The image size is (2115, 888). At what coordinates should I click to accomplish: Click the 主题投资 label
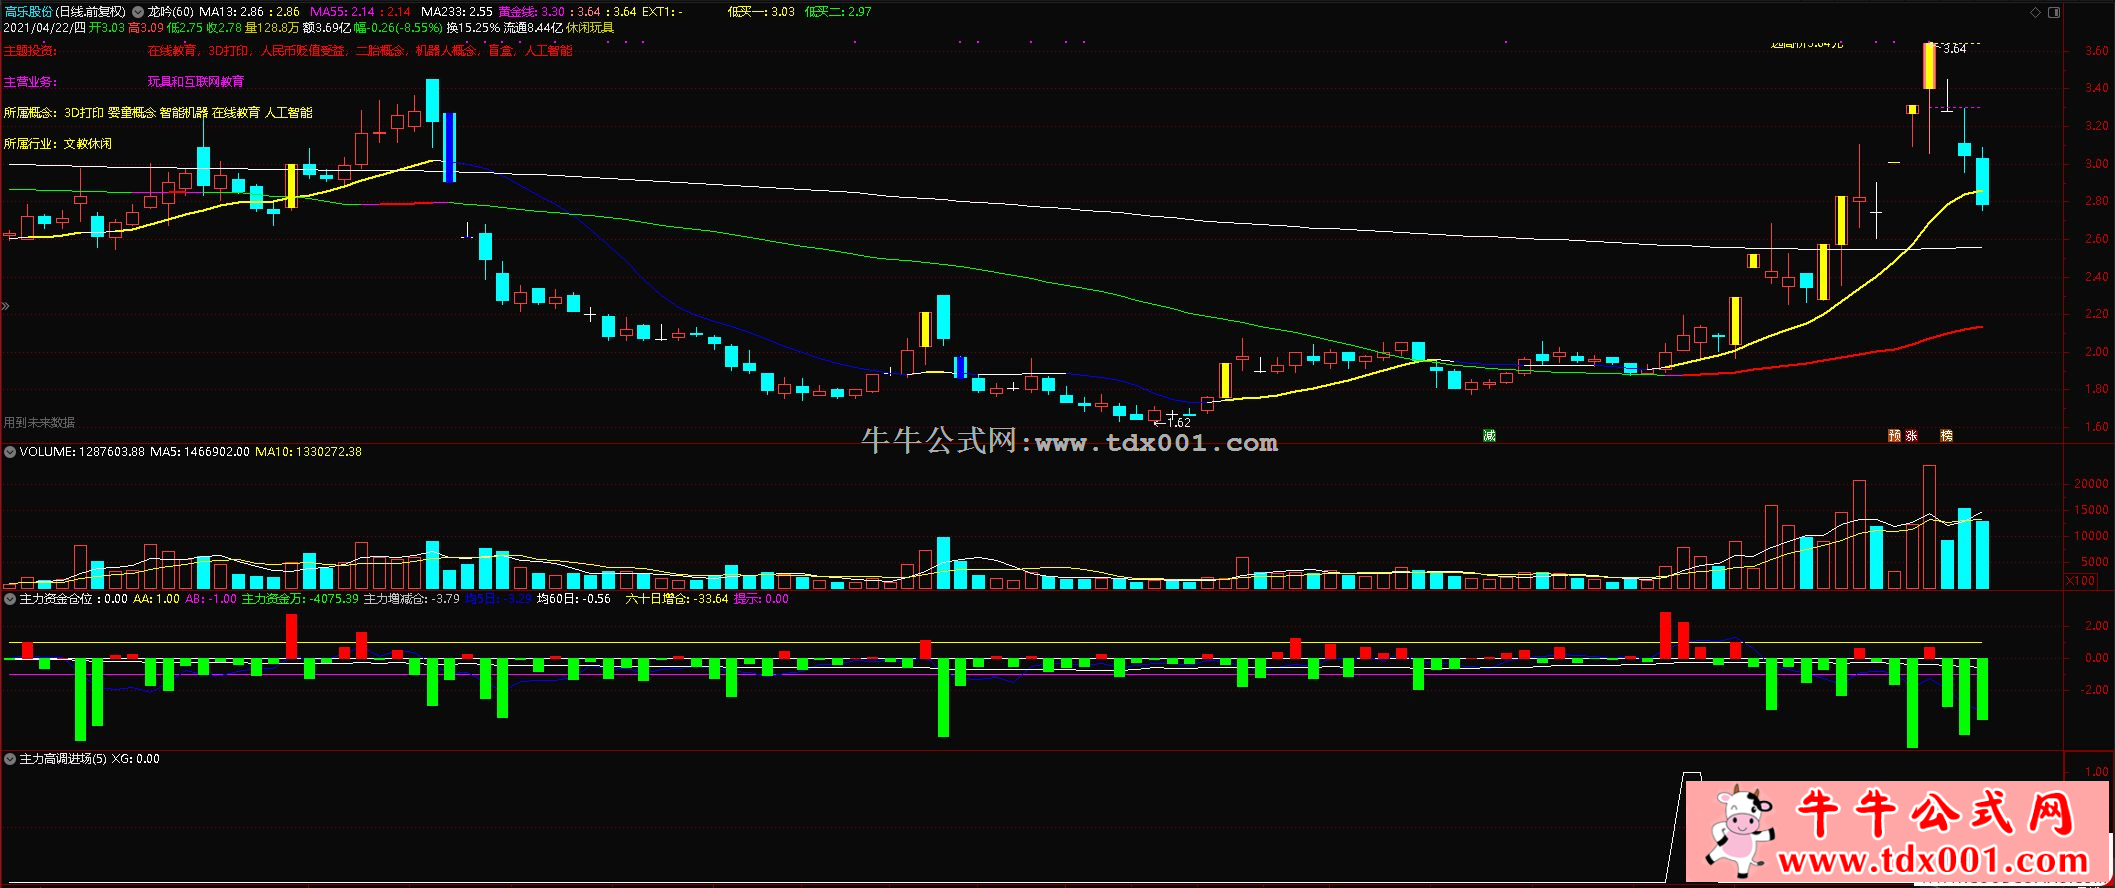click(x=30, y=51)
